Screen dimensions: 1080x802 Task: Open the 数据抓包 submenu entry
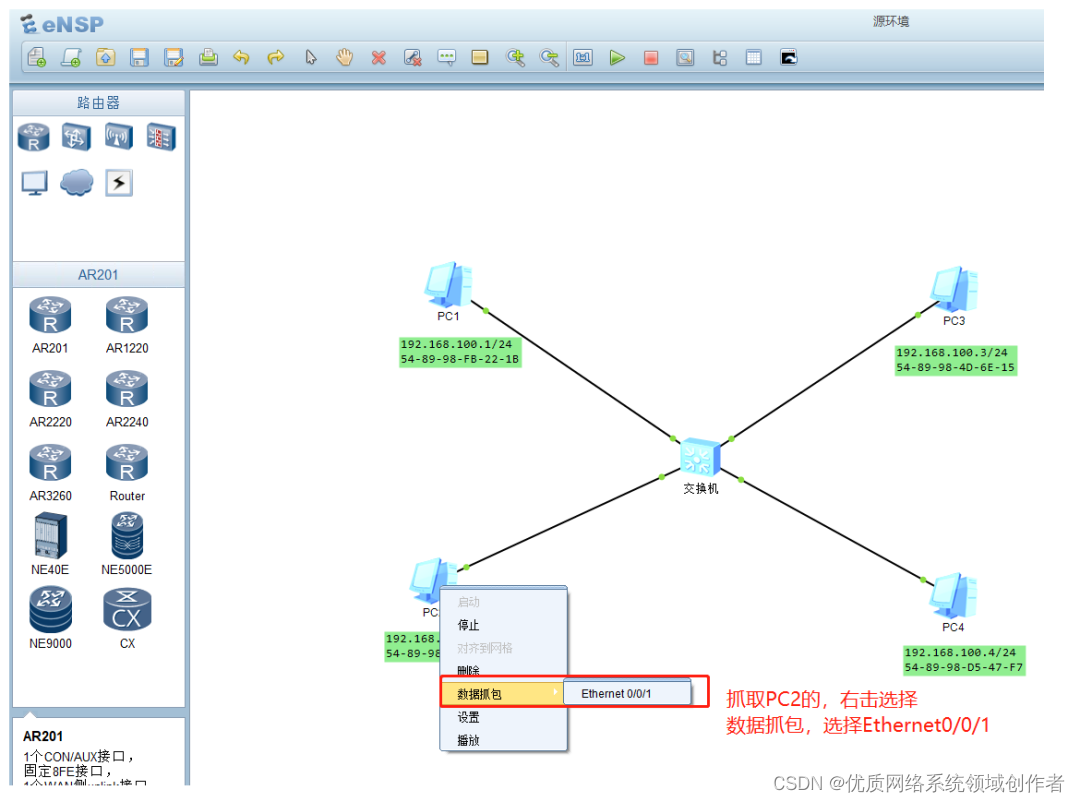coord(503,693)
